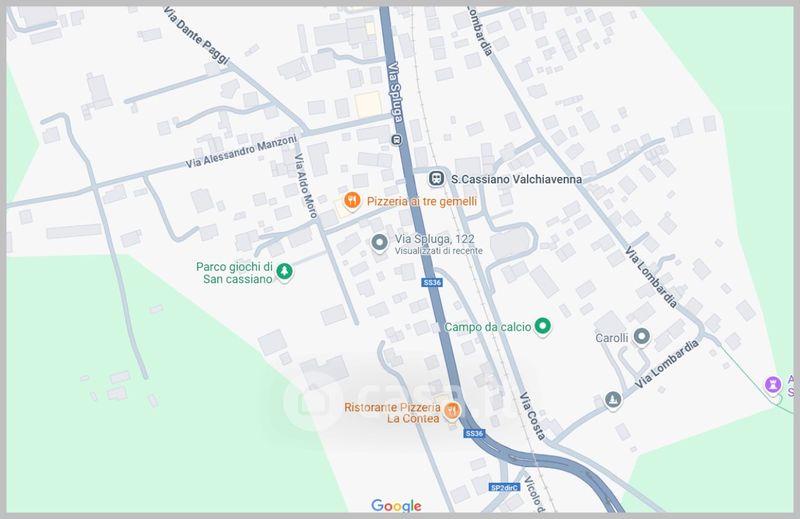Click the SS36 road shield below Via Spluga, 122

pyautogui.click(x=431, y=285)
